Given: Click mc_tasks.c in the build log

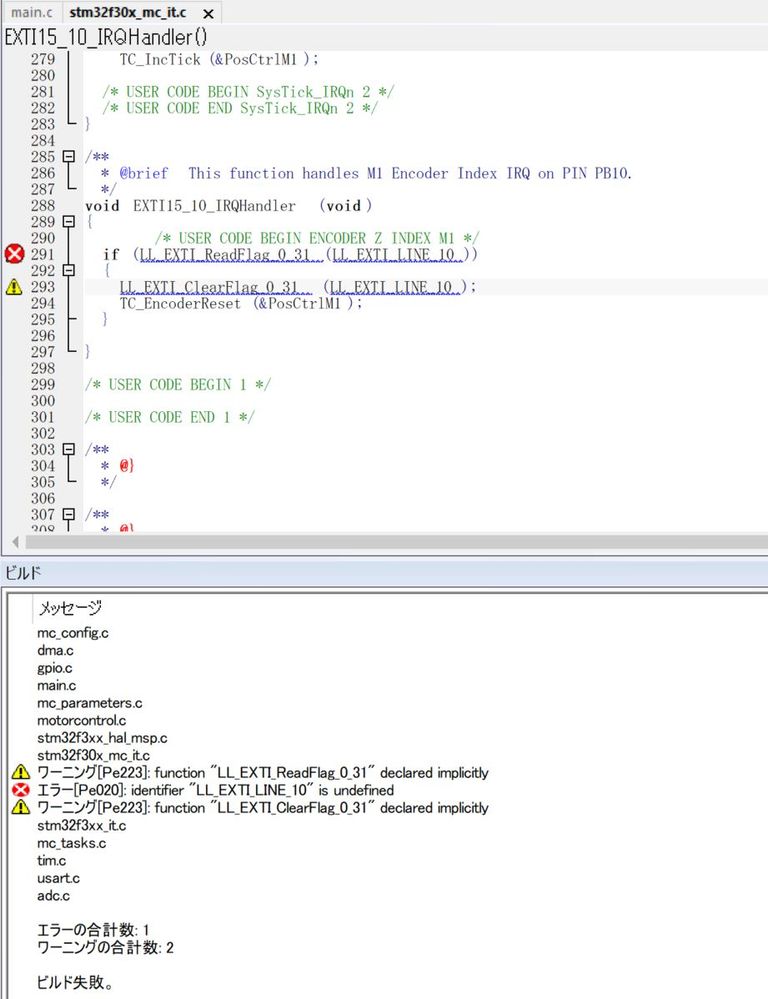Looking at the screenshot, I should point(71,844).
